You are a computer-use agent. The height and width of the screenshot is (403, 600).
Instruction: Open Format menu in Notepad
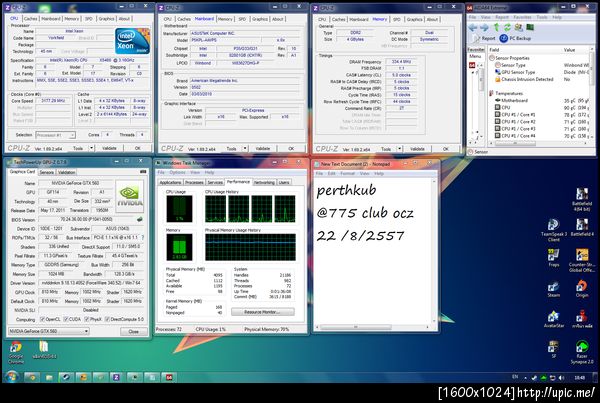(x=347, y=173)
